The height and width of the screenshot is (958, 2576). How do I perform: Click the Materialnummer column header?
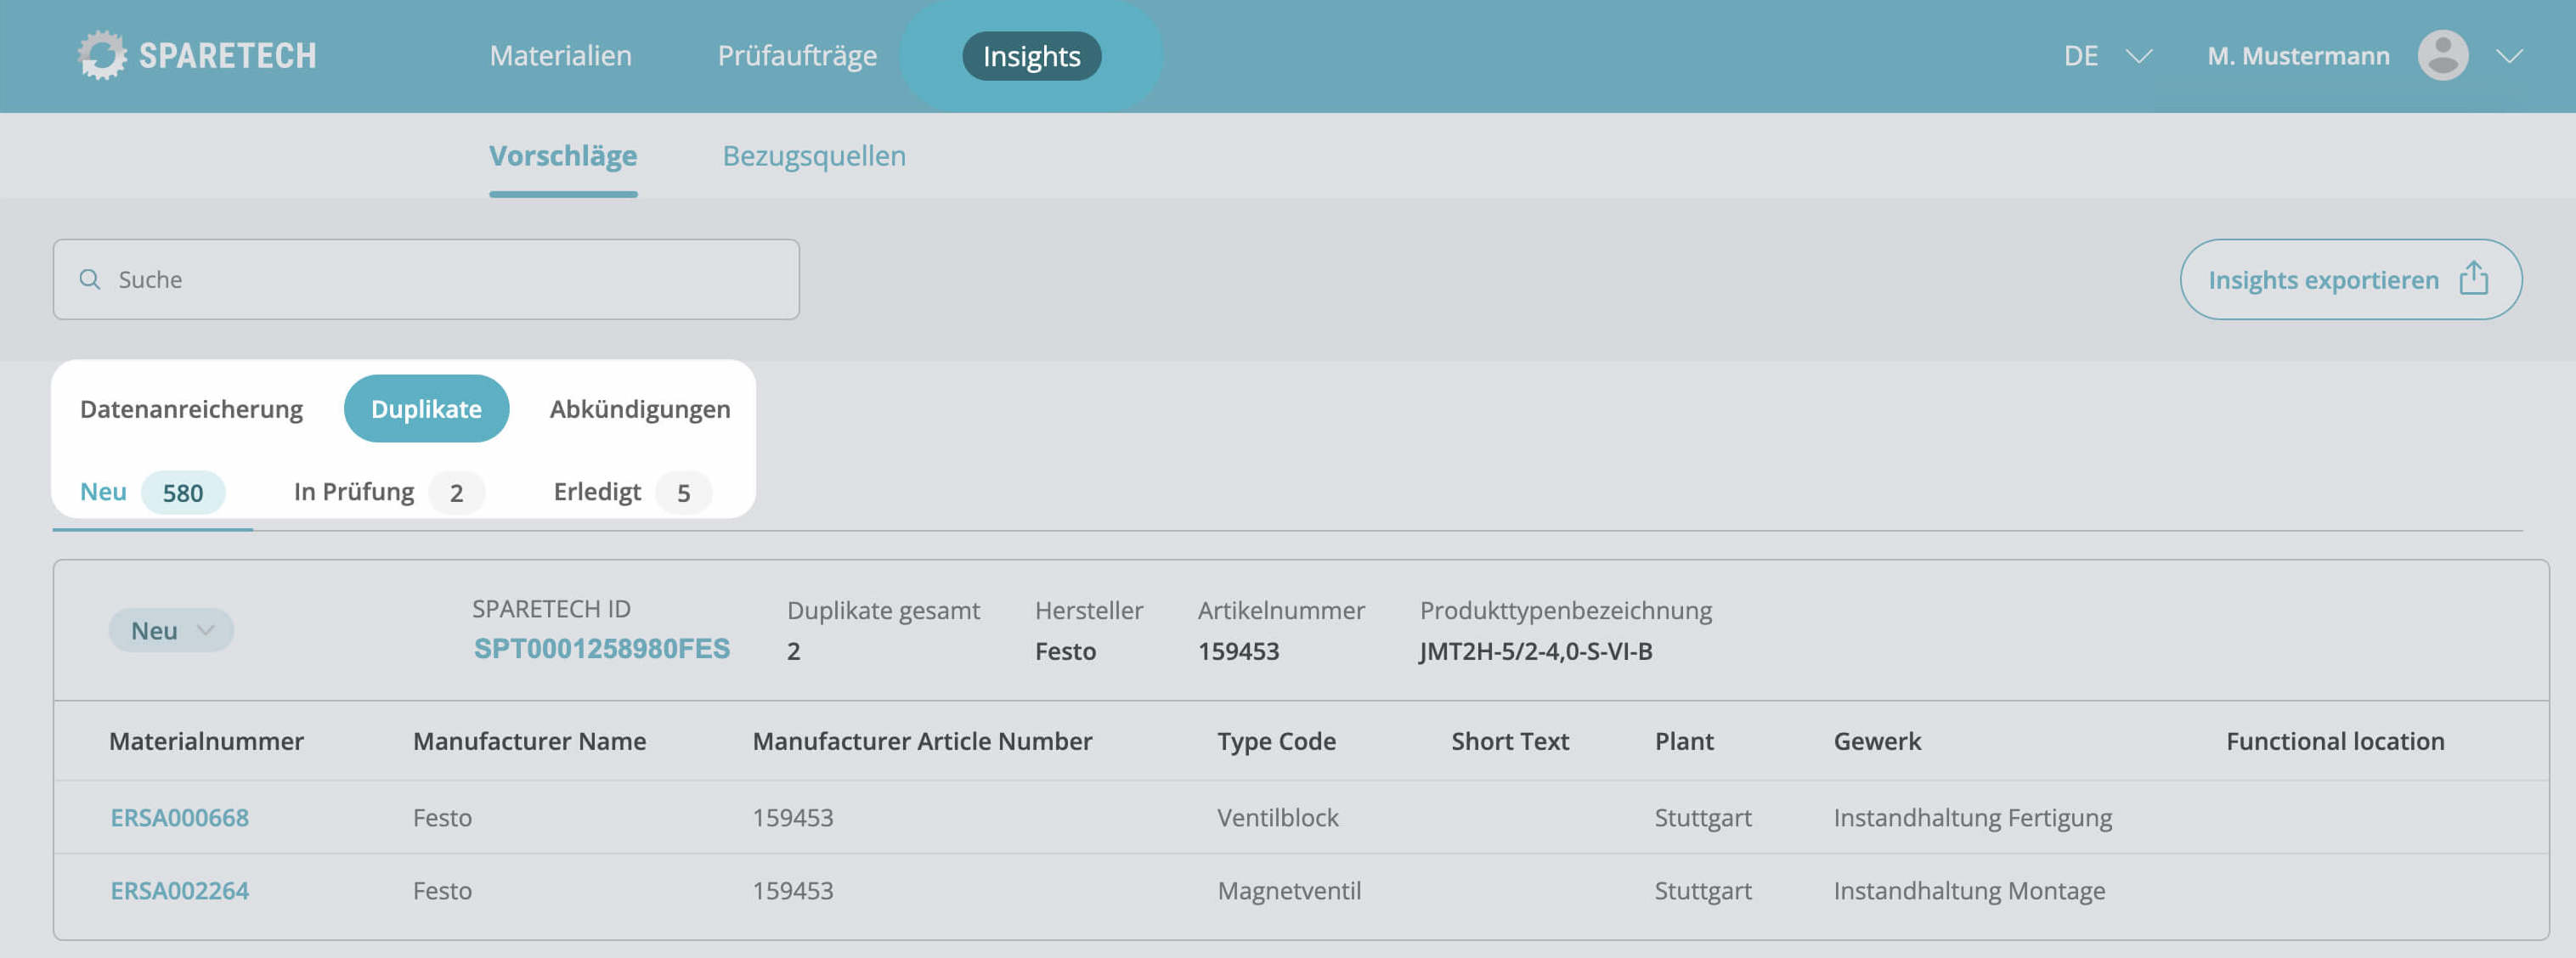(206, 741)
